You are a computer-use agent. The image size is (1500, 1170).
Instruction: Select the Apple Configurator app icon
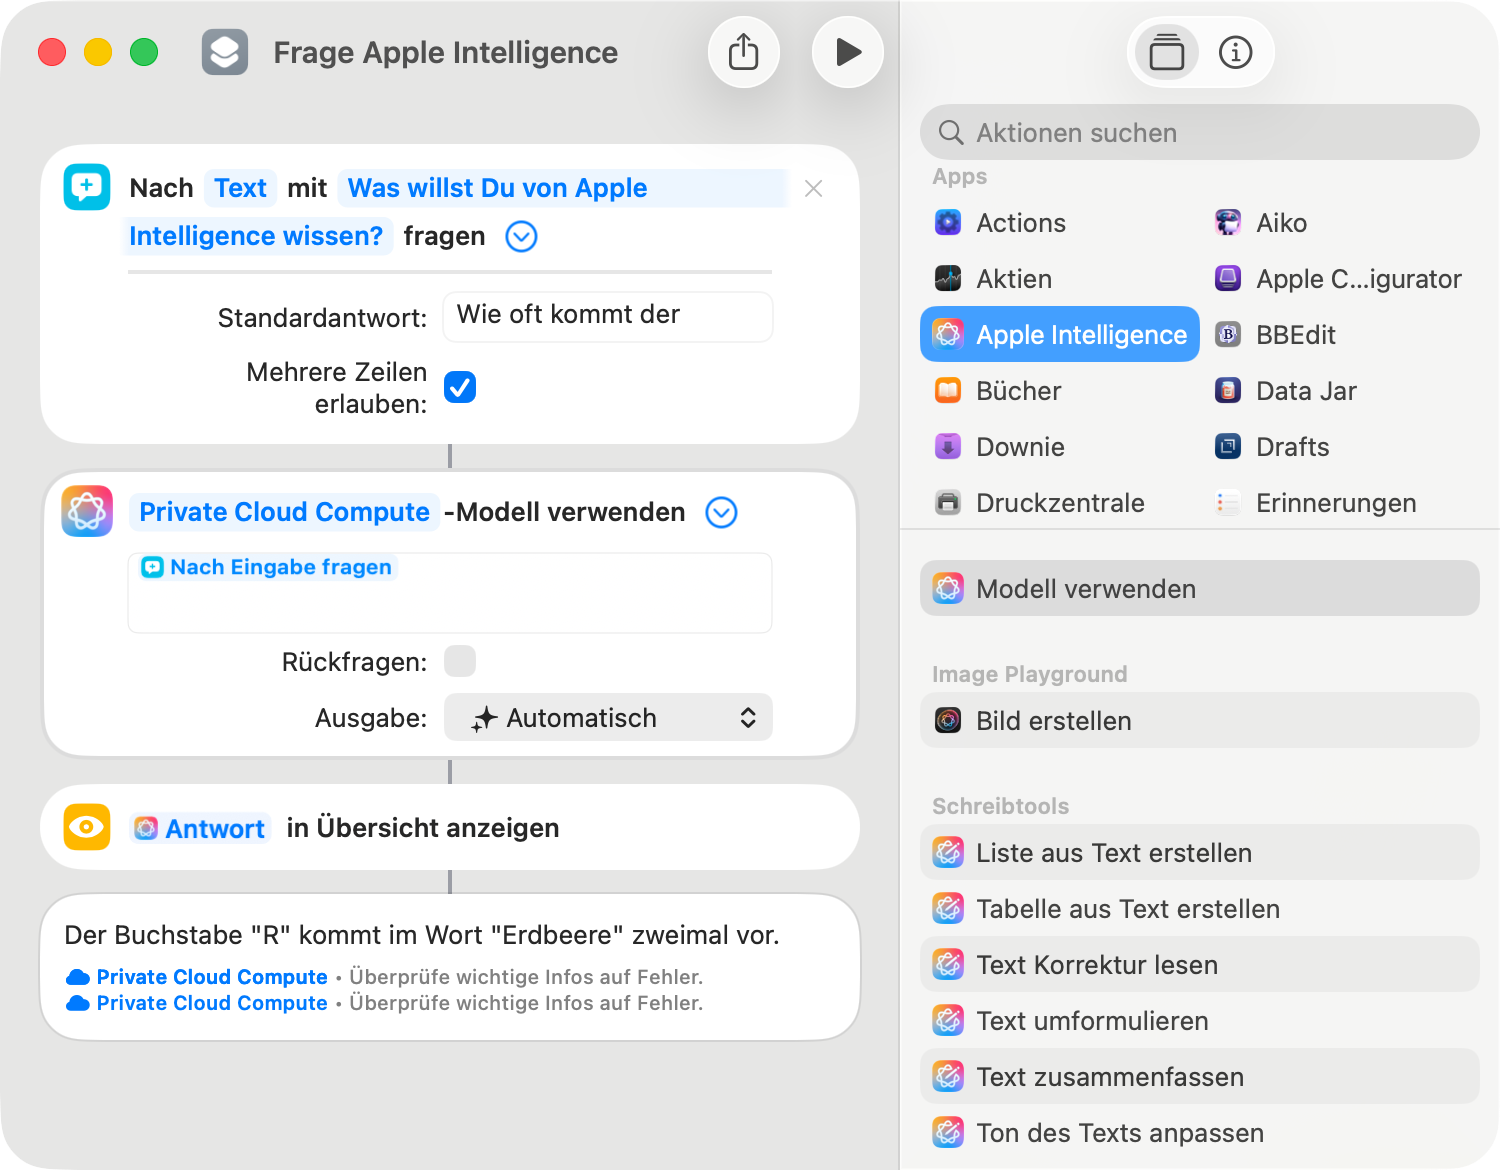click(x=1228, y=278)
